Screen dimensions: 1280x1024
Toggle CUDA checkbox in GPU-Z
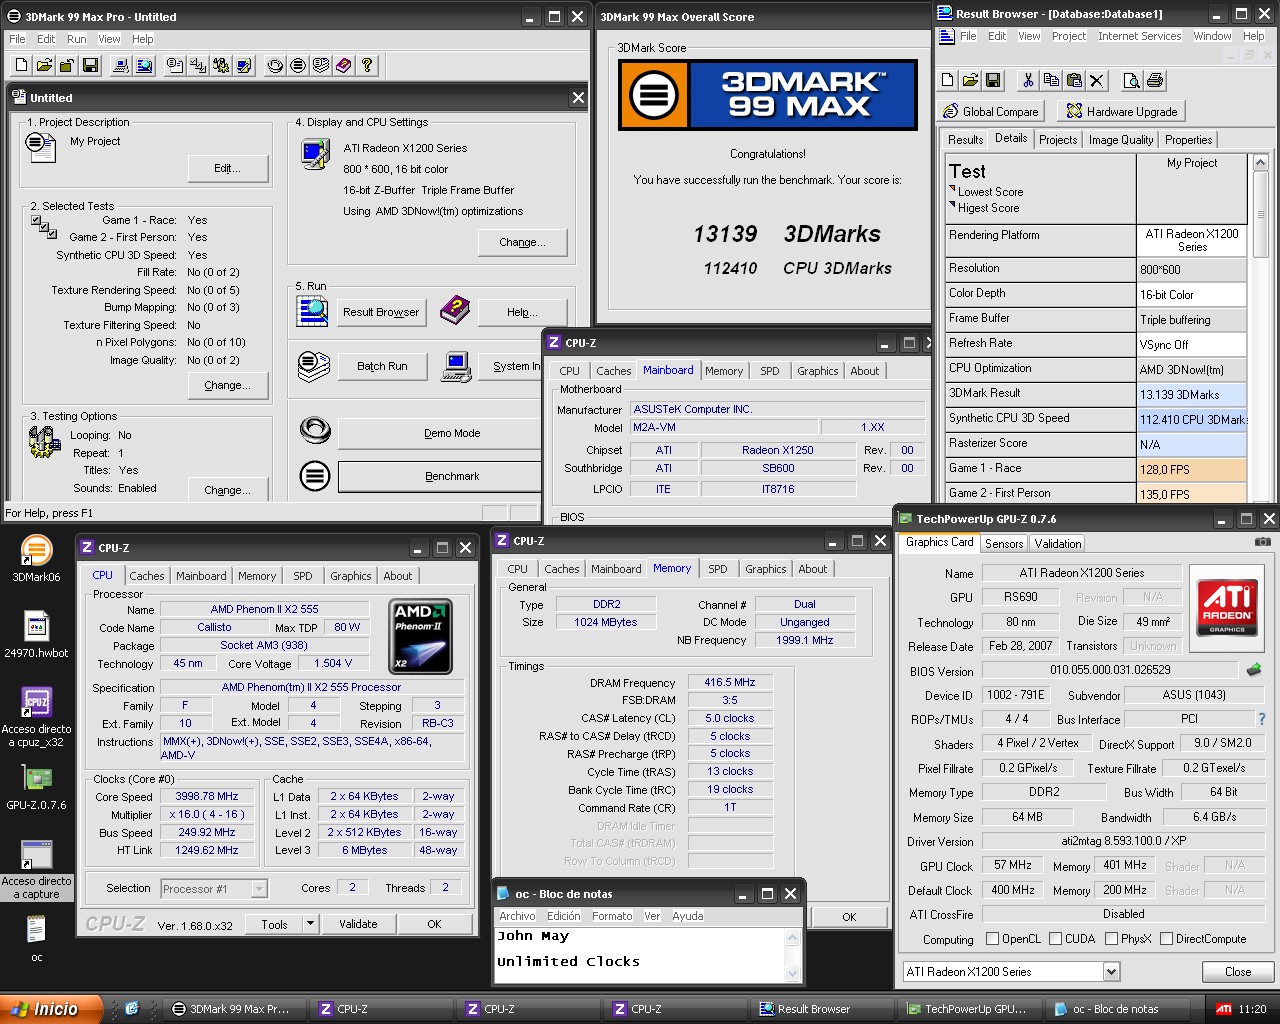point(1055,939)
